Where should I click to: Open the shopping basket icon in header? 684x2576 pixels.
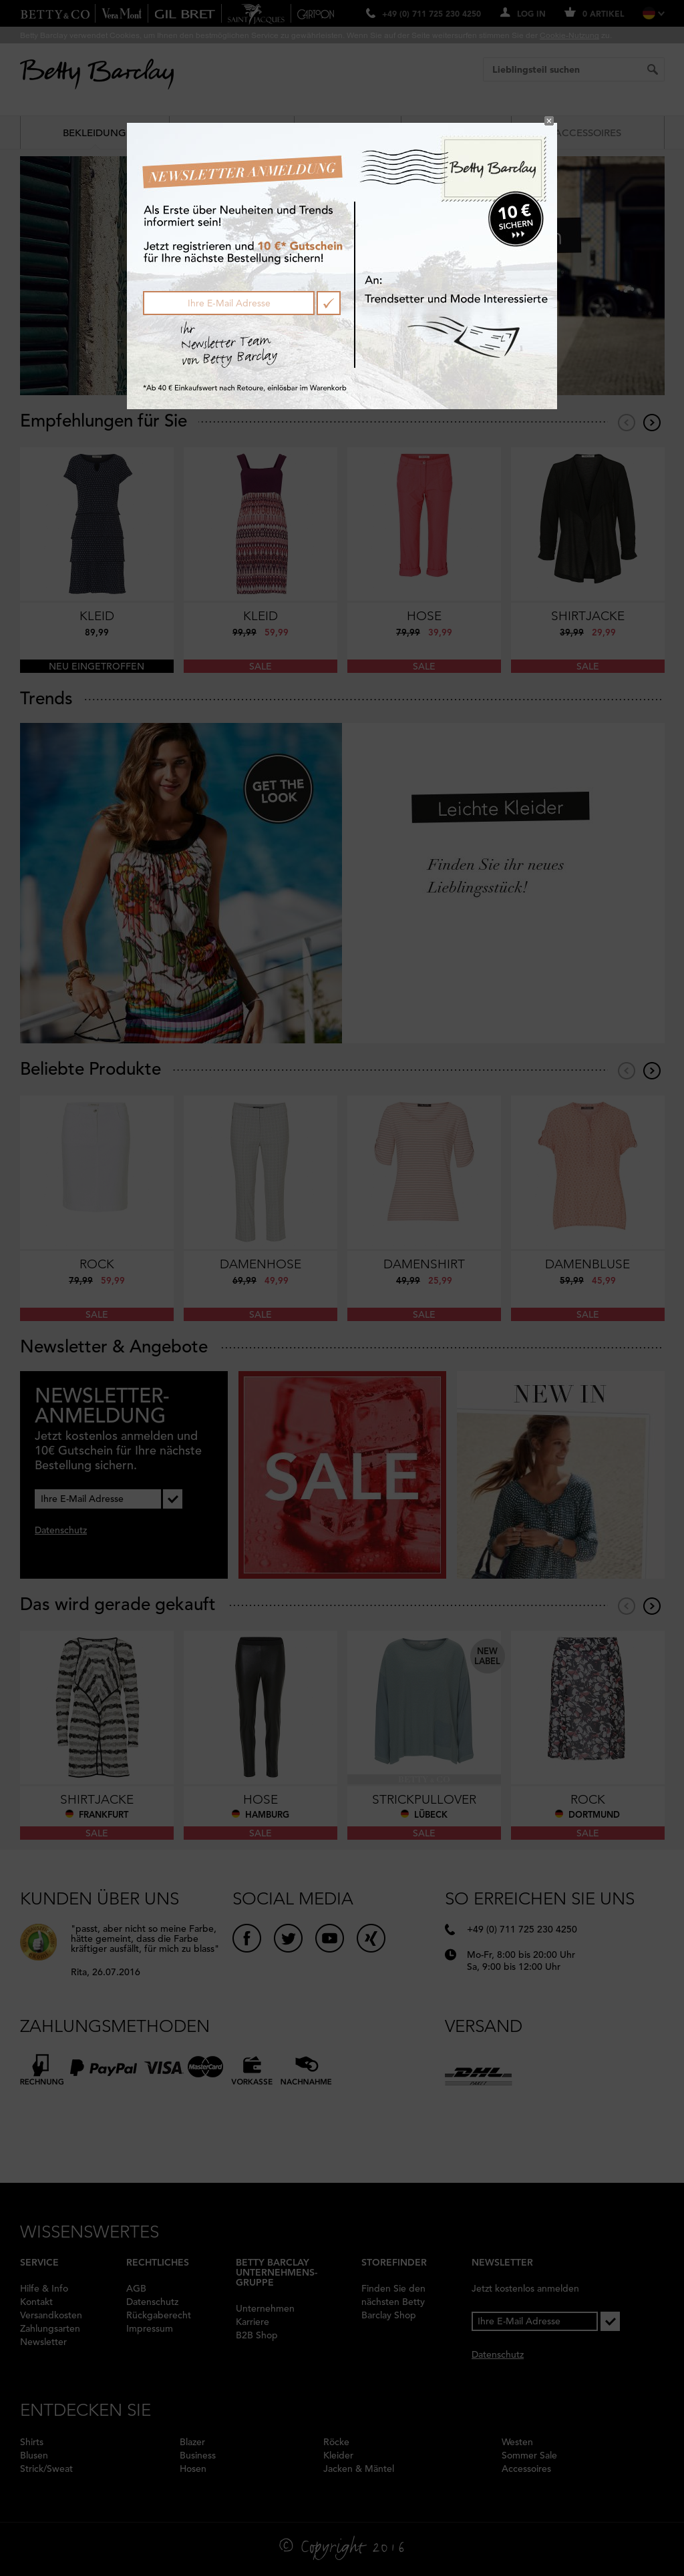point(570,13)
